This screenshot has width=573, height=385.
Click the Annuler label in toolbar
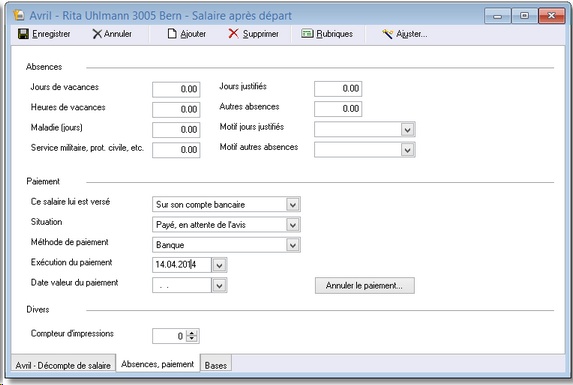coord(118,34)
